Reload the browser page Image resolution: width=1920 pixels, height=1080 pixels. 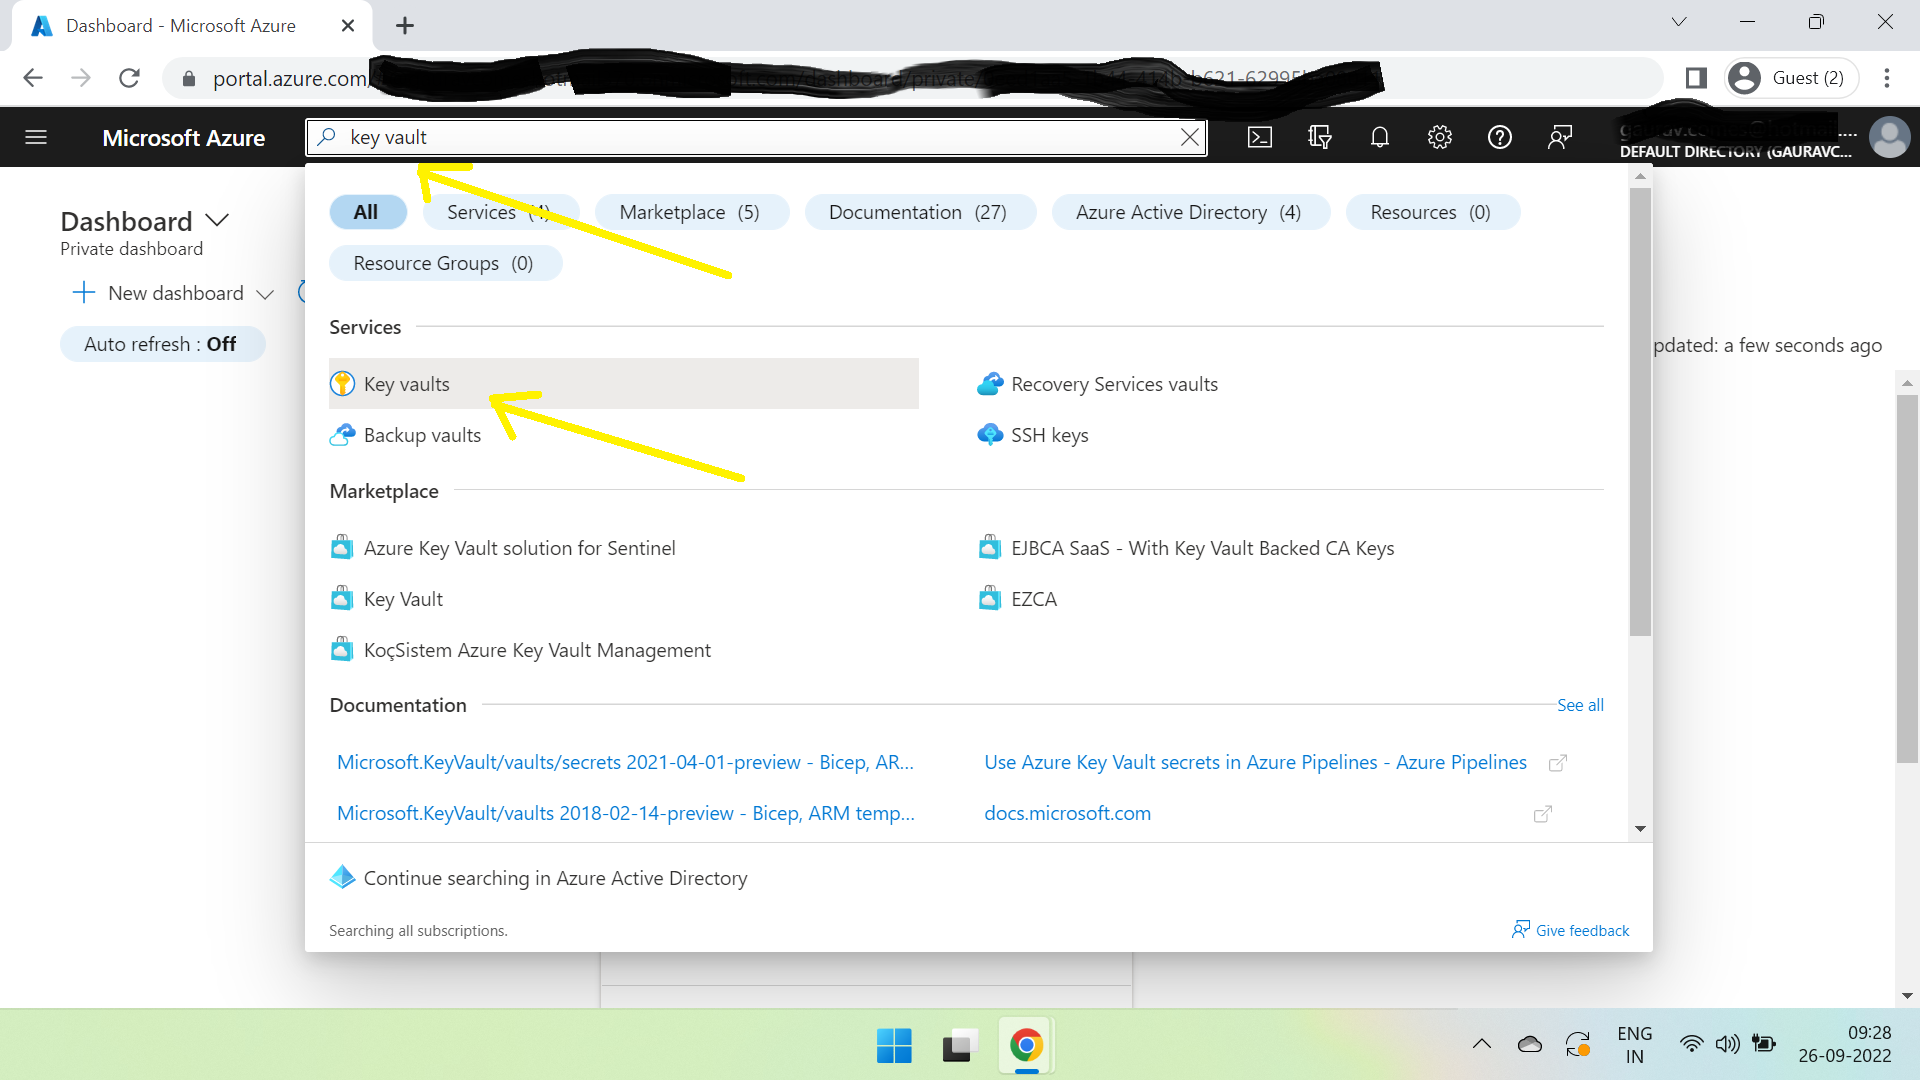(129, 78)
